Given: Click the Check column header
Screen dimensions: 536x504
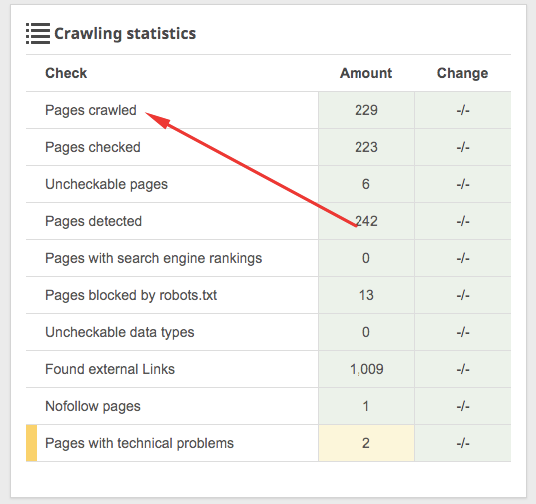Looking at the screenshot, I should 66,73.
